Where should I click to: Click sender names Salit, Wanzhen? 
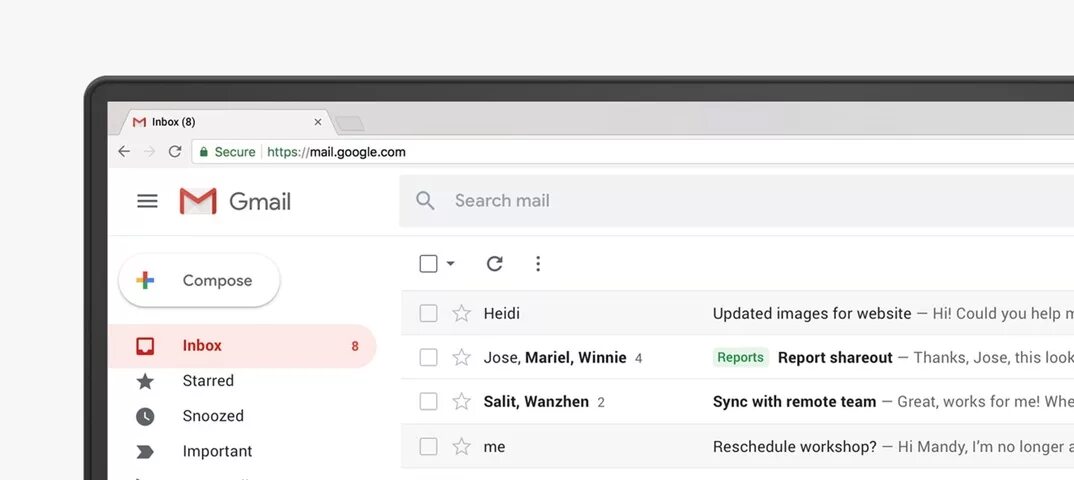[536, 402]
